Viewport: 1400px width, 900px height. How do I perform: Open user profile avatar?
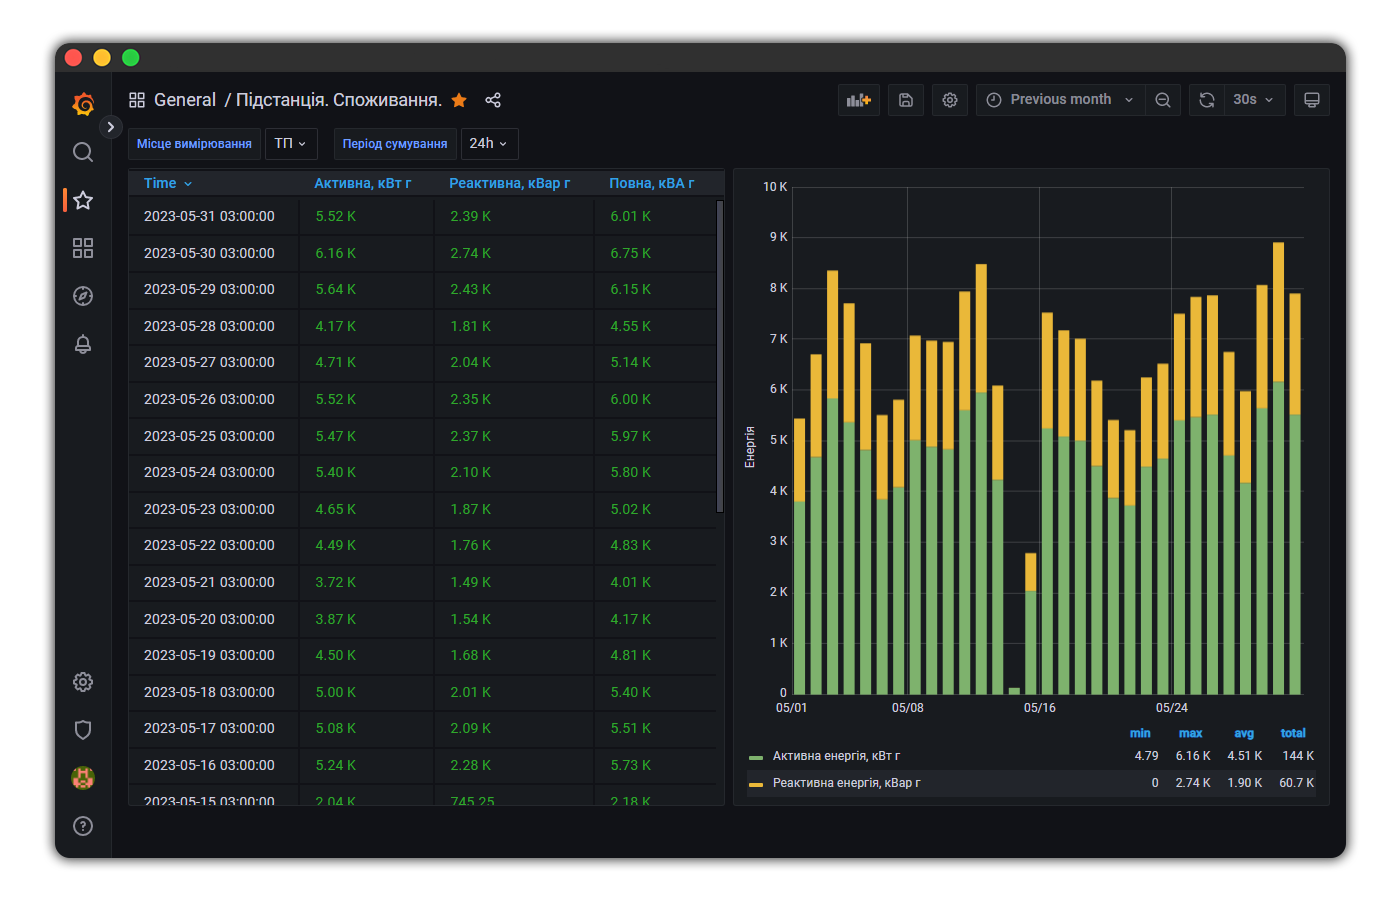[83, 778]
